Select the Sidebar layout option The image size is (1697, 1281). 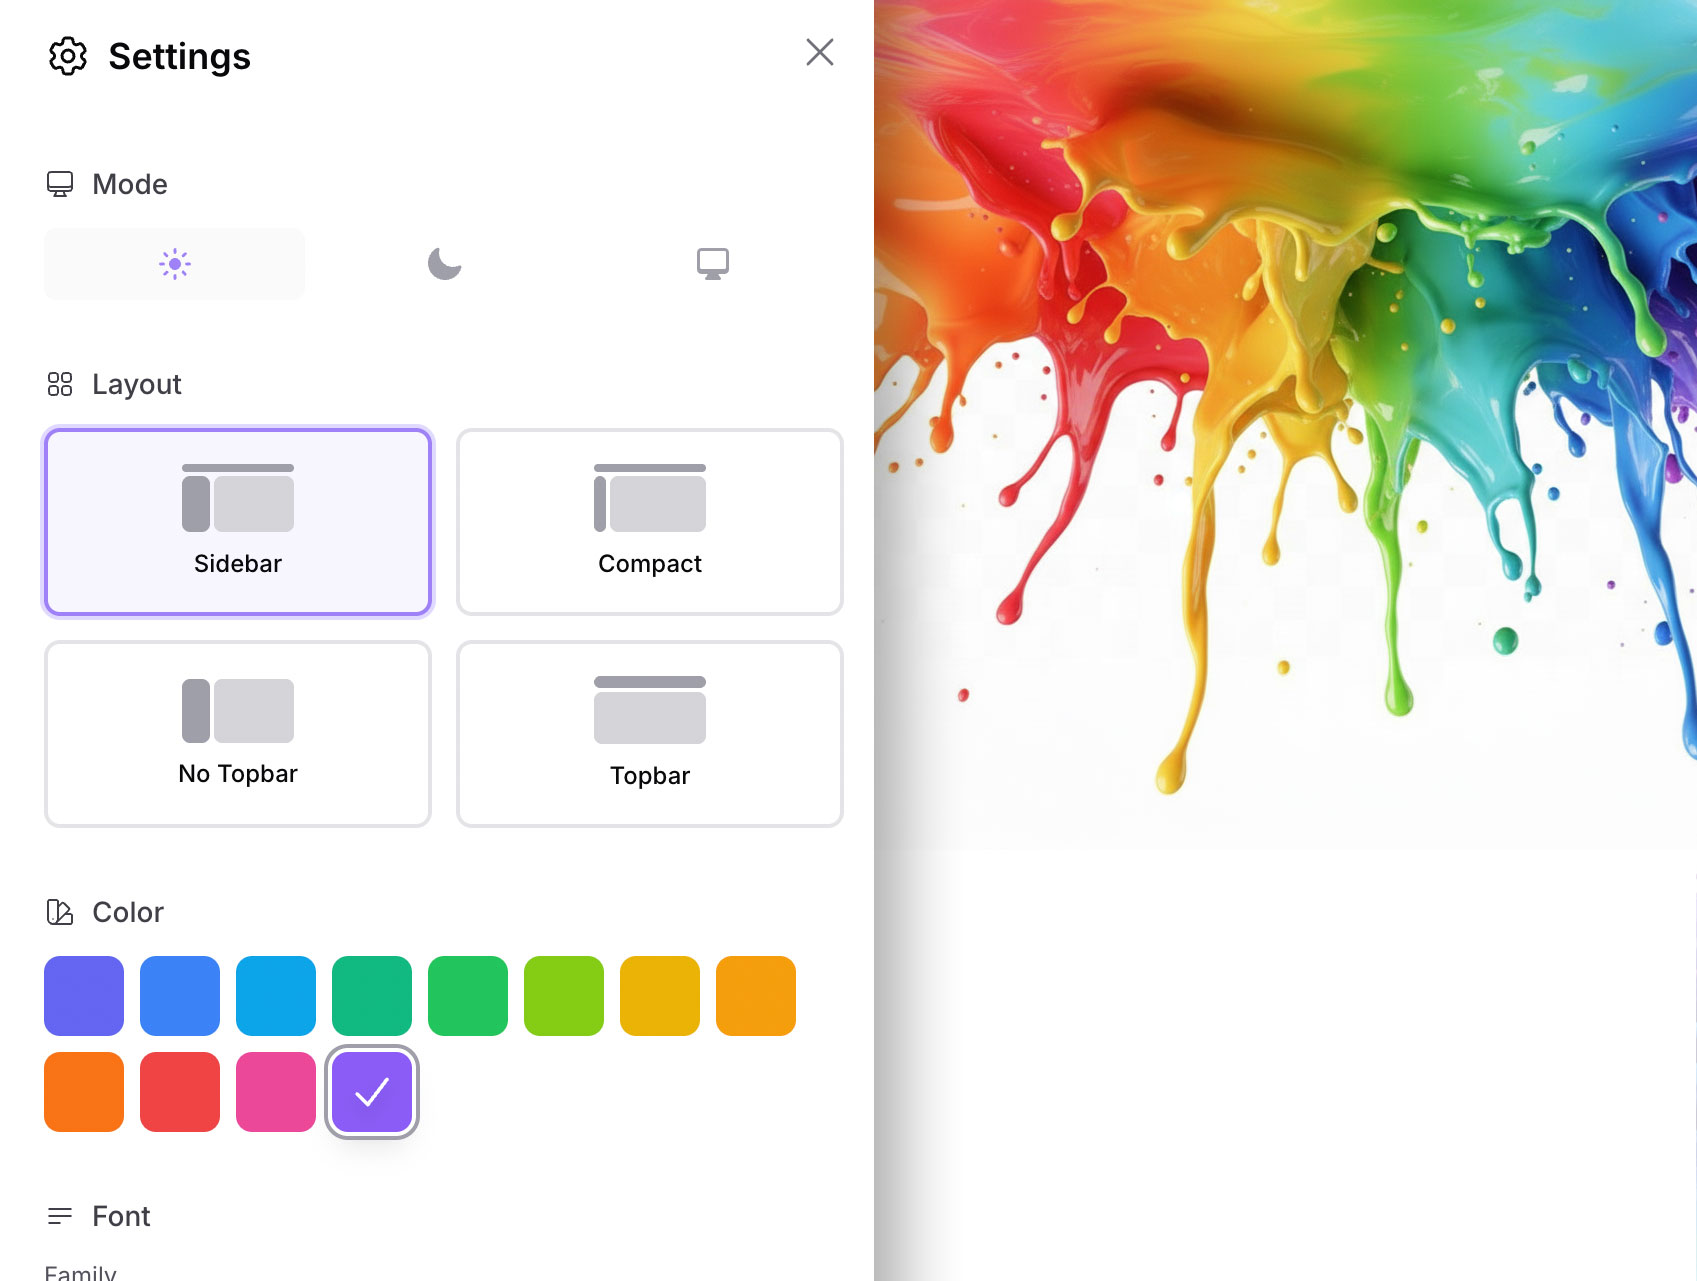[238, 522]
